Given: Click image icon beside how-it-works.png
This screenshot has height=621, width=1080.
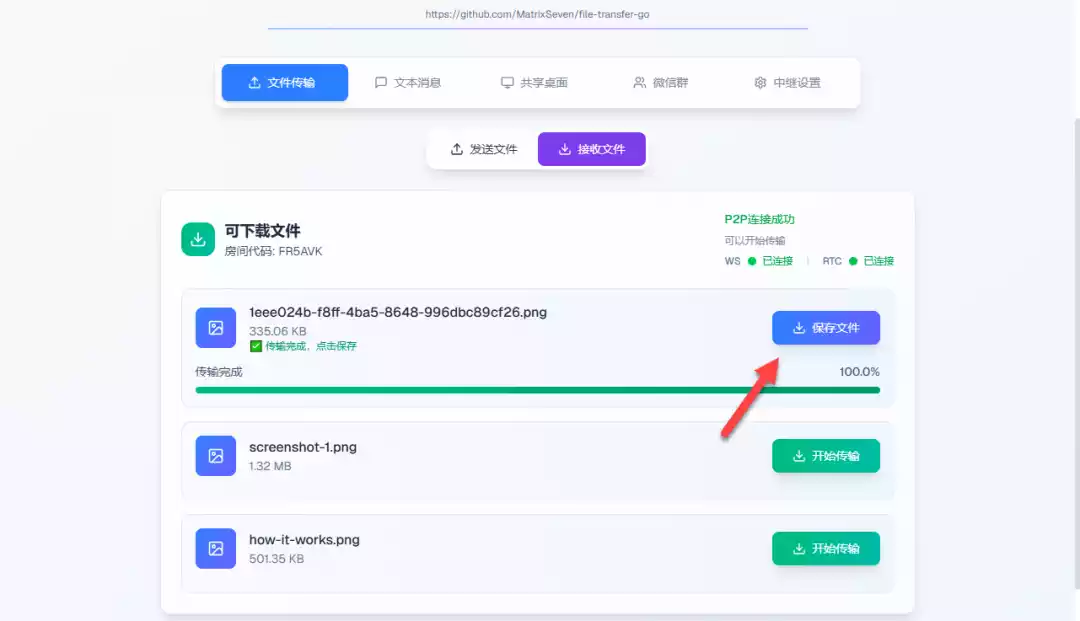Looking at the screenshot, I should [x=215, y=548].
